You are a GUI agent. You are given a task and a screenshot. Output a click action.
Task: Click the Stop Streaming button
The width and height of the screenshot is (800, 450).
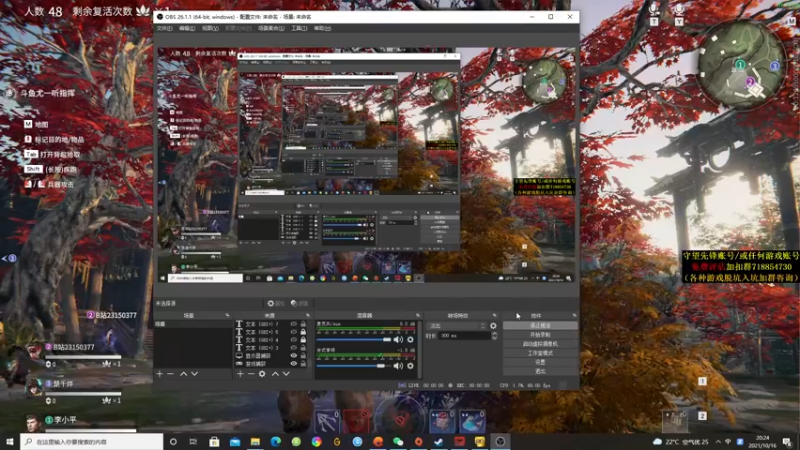pyautogui.click(x=540, y=326)
